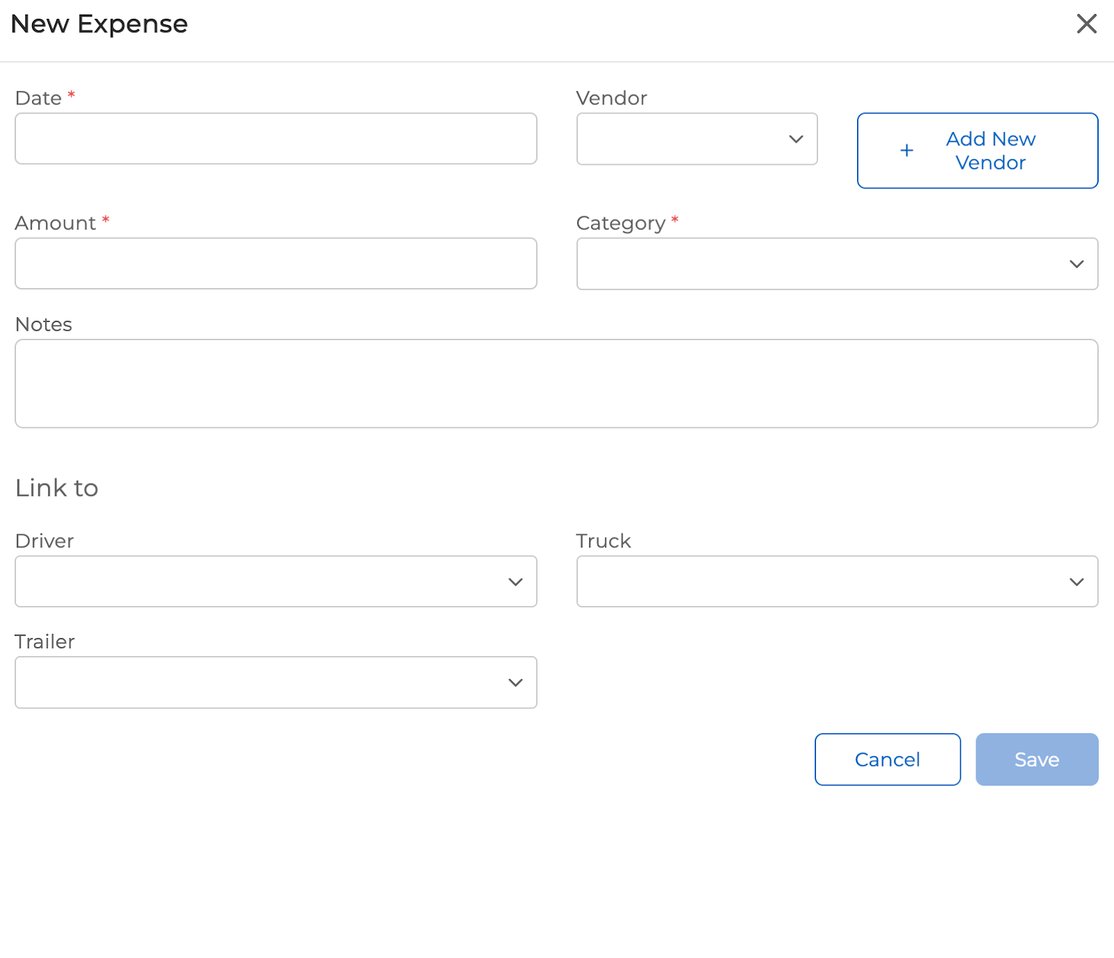Click the Link to section heading

(56, 488)
